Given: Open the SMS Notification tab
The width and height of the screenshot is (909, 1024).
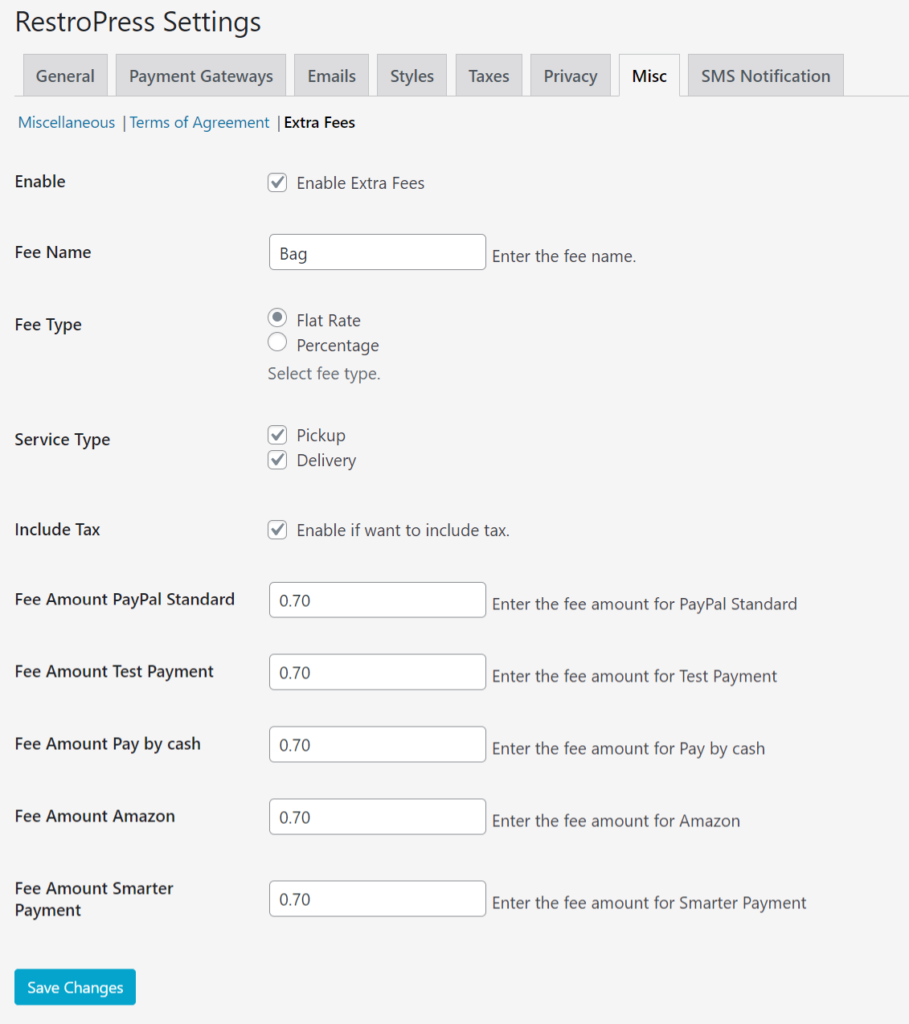Looking at the screenshot, I should [765, 76].
